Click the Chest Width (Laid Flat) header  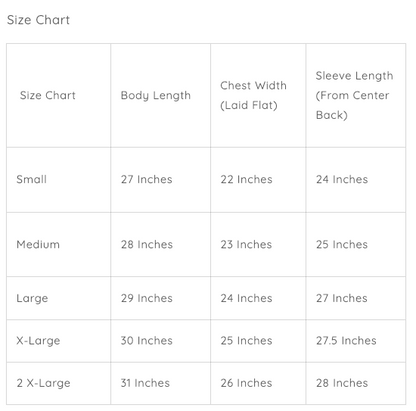click(253, 95)
